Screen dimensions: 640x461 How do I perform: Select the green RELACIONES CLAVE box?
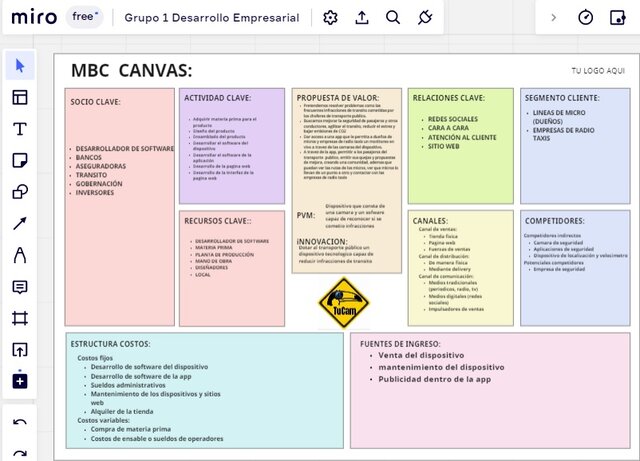point(460,146)
